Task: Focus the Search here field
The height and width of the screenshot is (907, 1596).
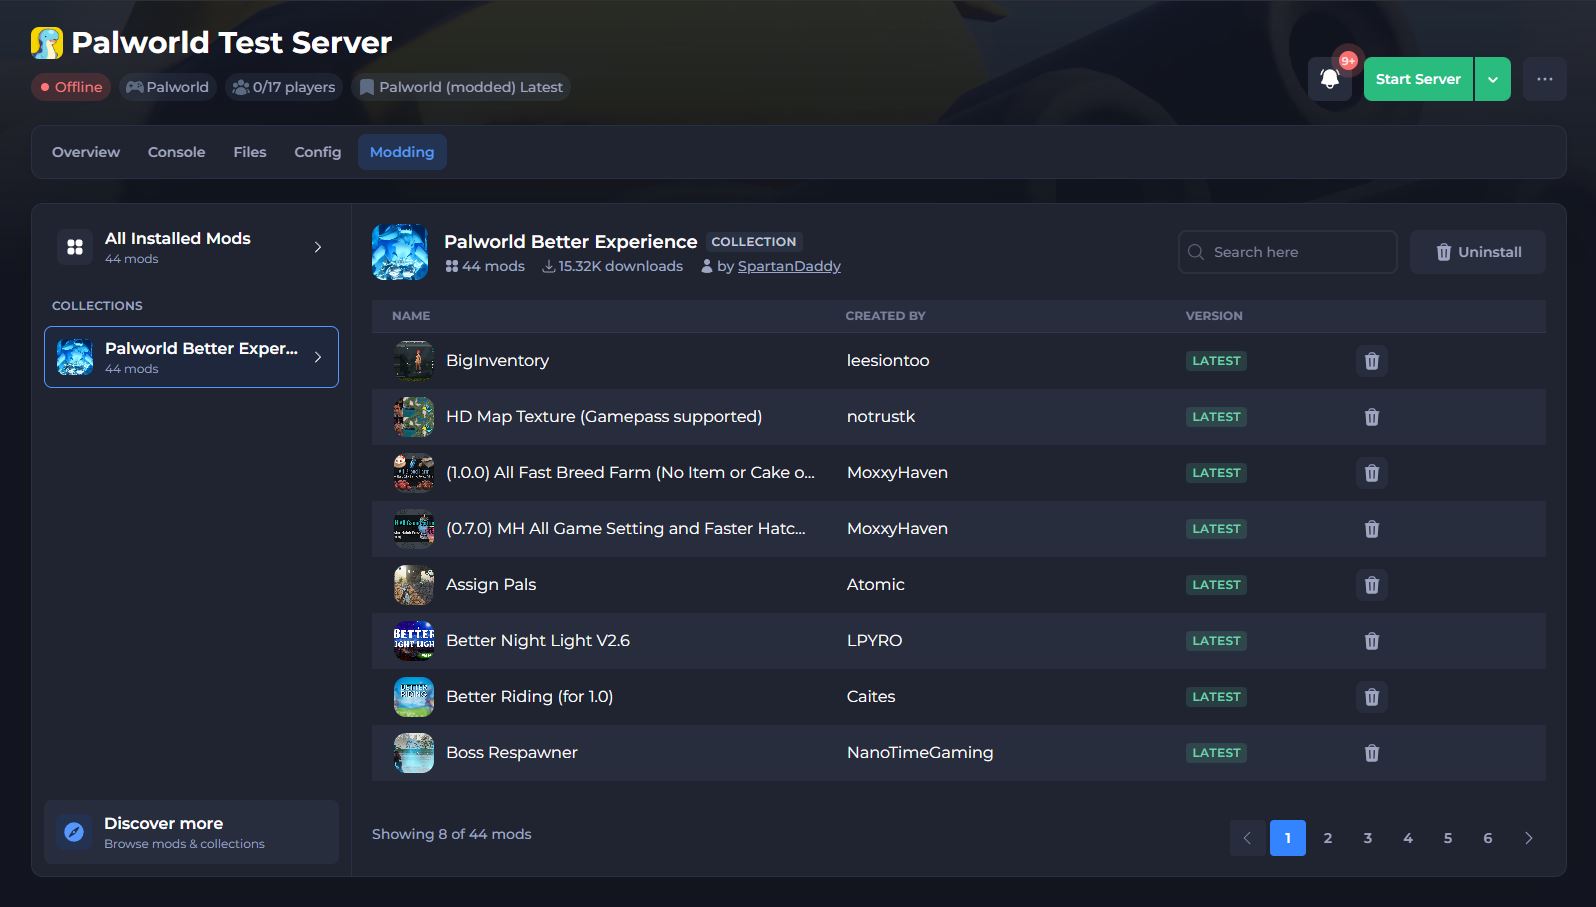Action: point(1288,252)
